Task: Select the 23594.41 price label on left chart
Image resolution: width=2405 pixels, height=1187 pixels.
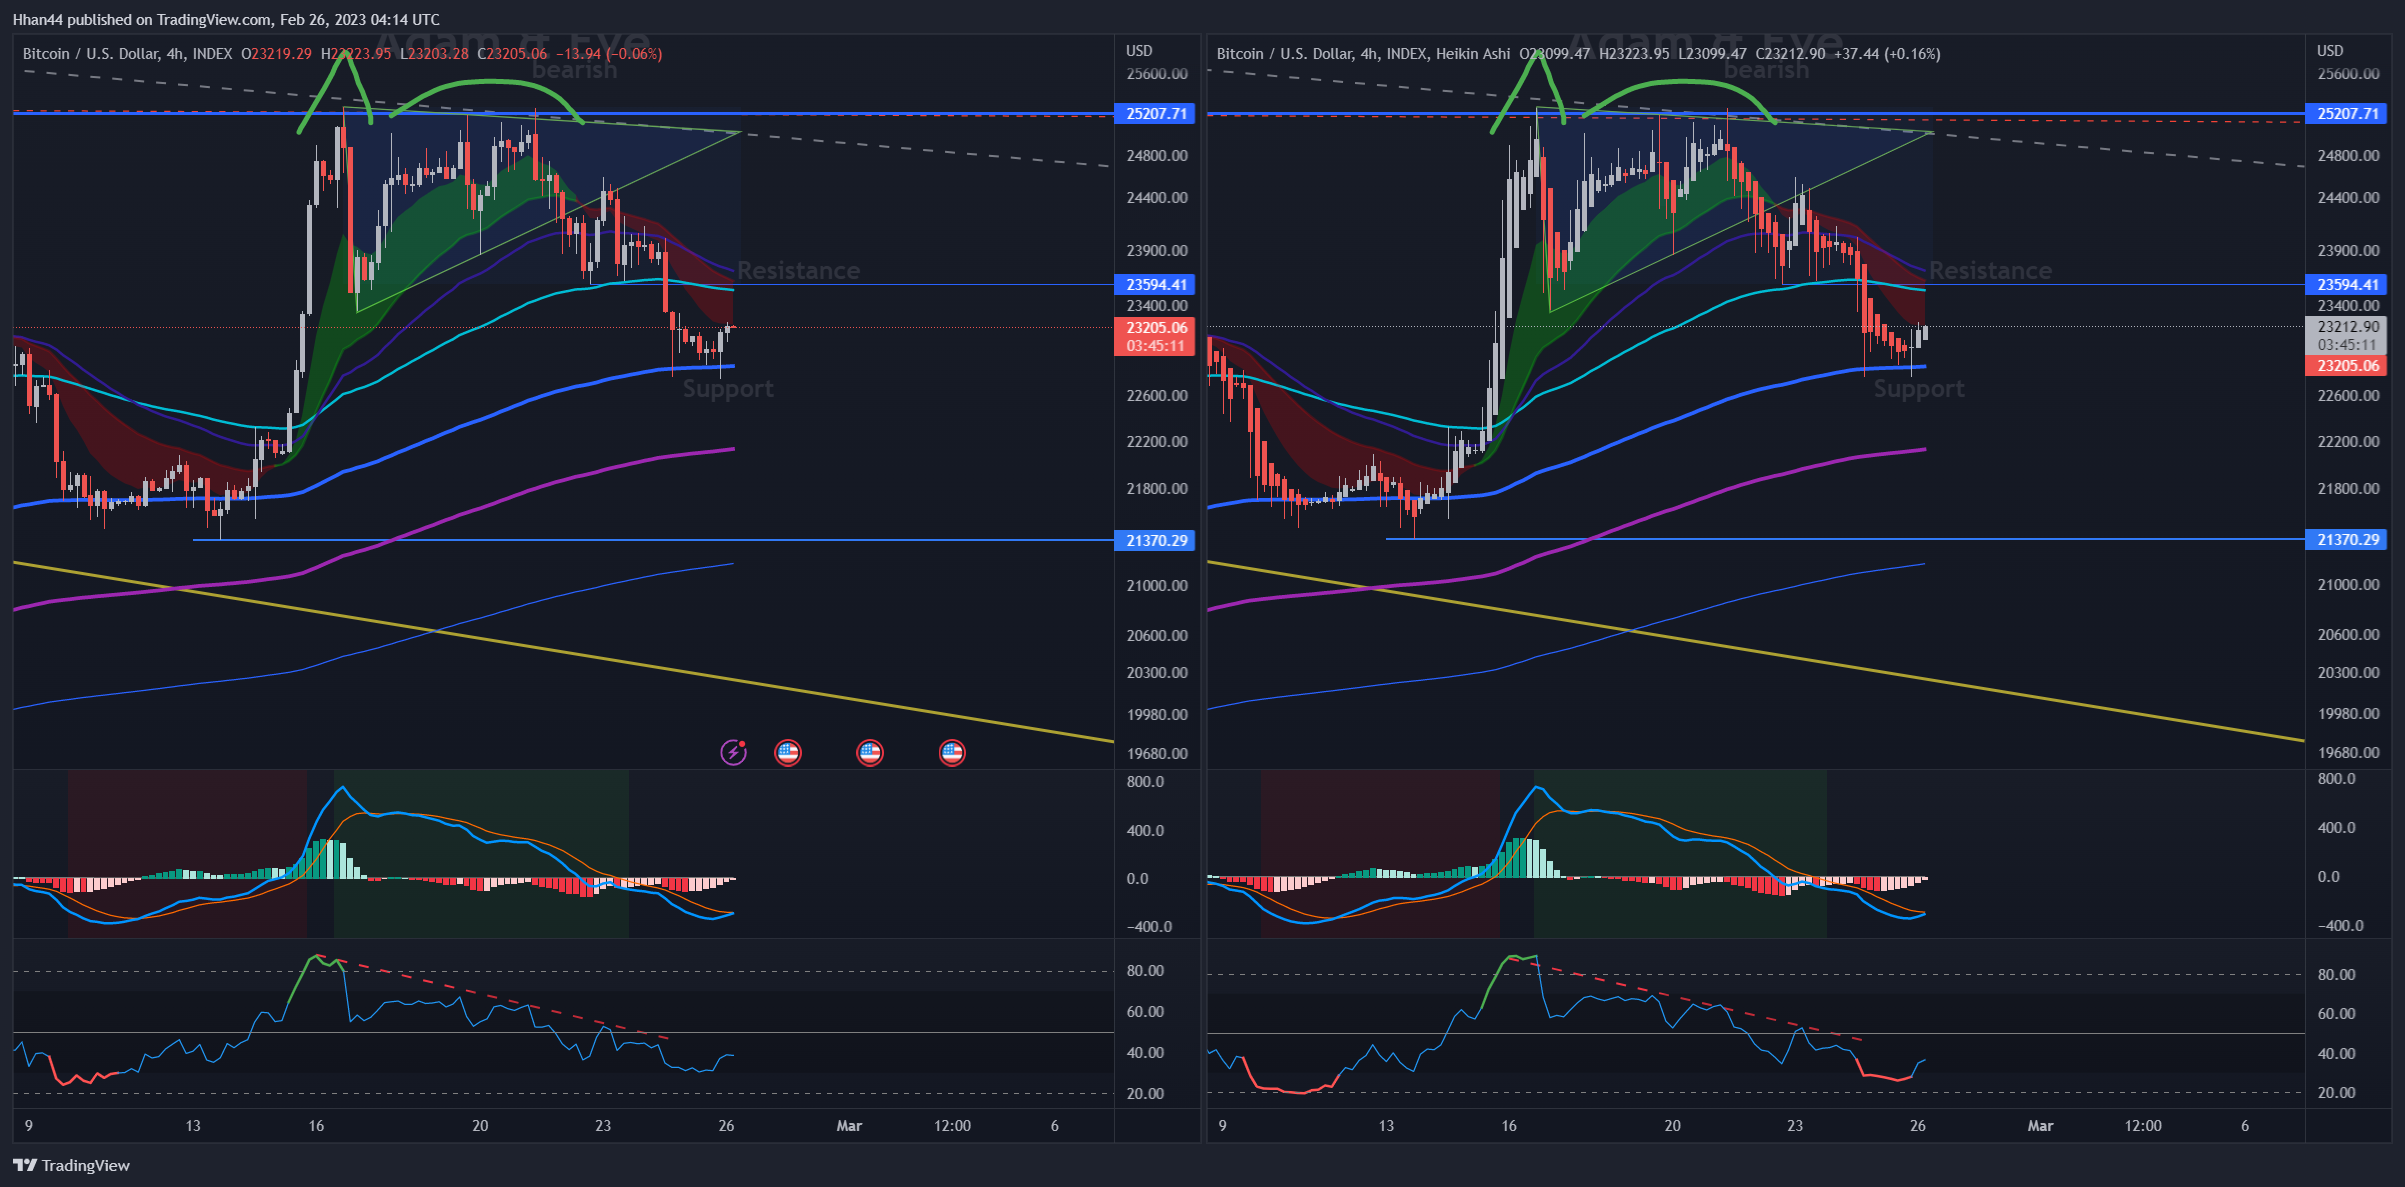Action: (x=1156, y=285)
